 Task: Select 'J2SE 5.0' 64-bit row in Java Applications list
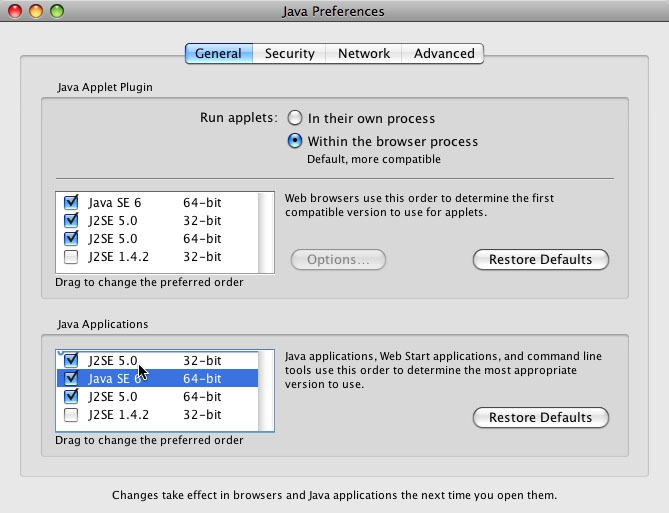click(x=157, y=396)
